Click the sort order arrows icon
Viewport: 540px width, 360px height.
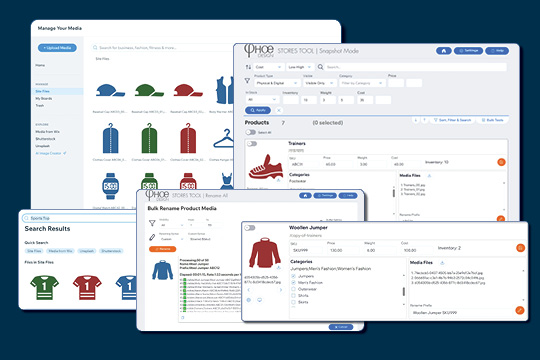coord(248,67)
